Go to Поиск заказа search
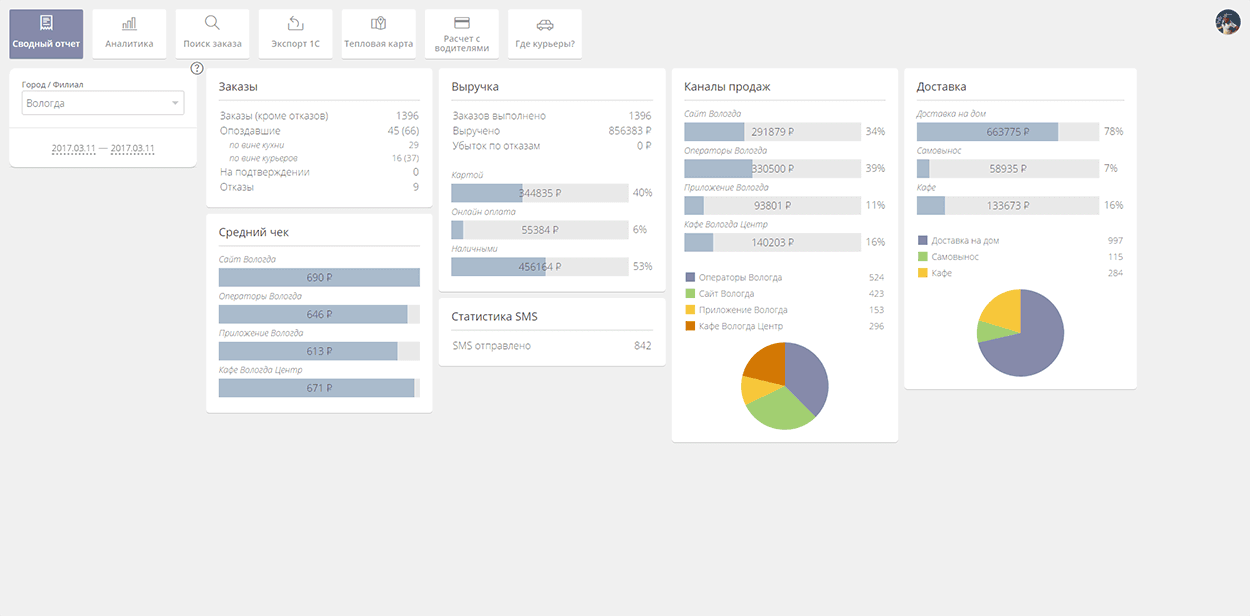Image resolution: width=1250 pixels, height=616 pixels. [x=212, y=33]
